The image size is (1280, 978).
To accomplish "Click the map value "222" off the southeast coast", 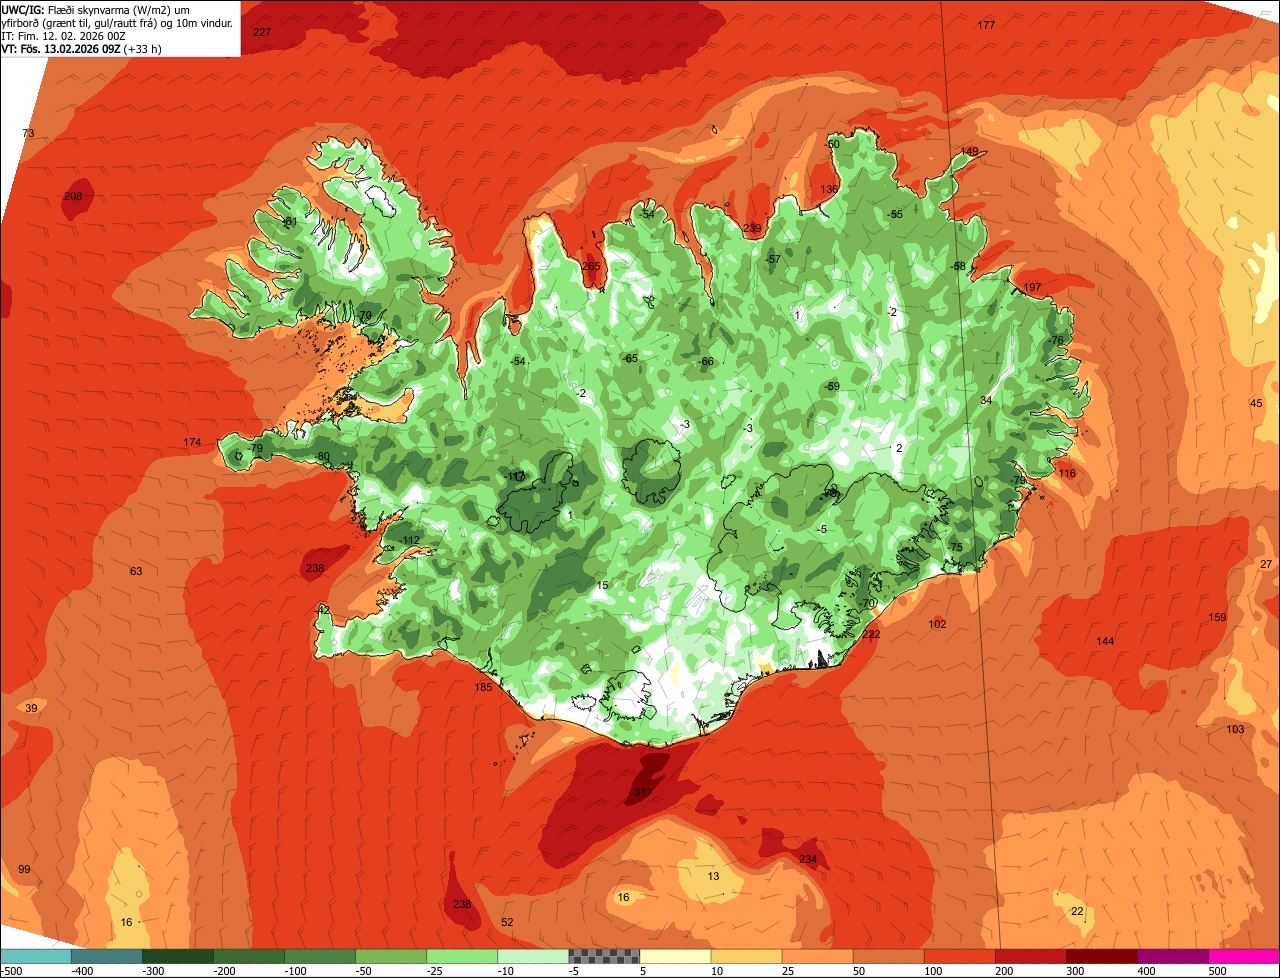I will 871,635.
